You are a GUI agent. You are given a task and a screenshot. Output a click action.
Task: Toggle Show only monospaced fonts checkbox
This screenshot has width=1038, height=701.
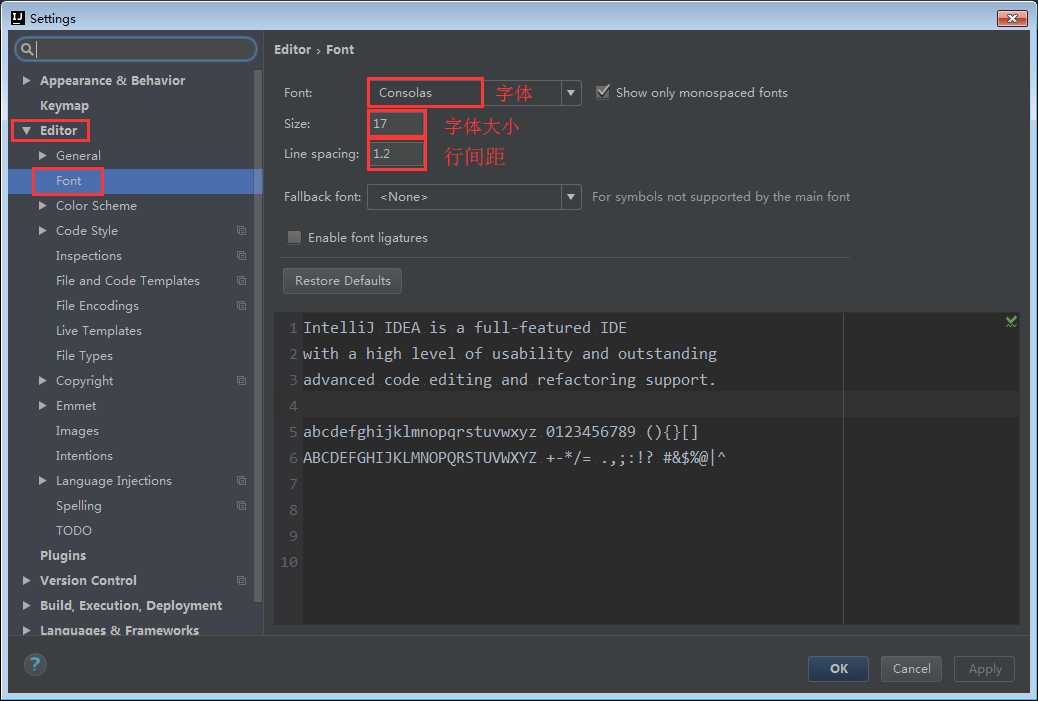coord(602,92)
